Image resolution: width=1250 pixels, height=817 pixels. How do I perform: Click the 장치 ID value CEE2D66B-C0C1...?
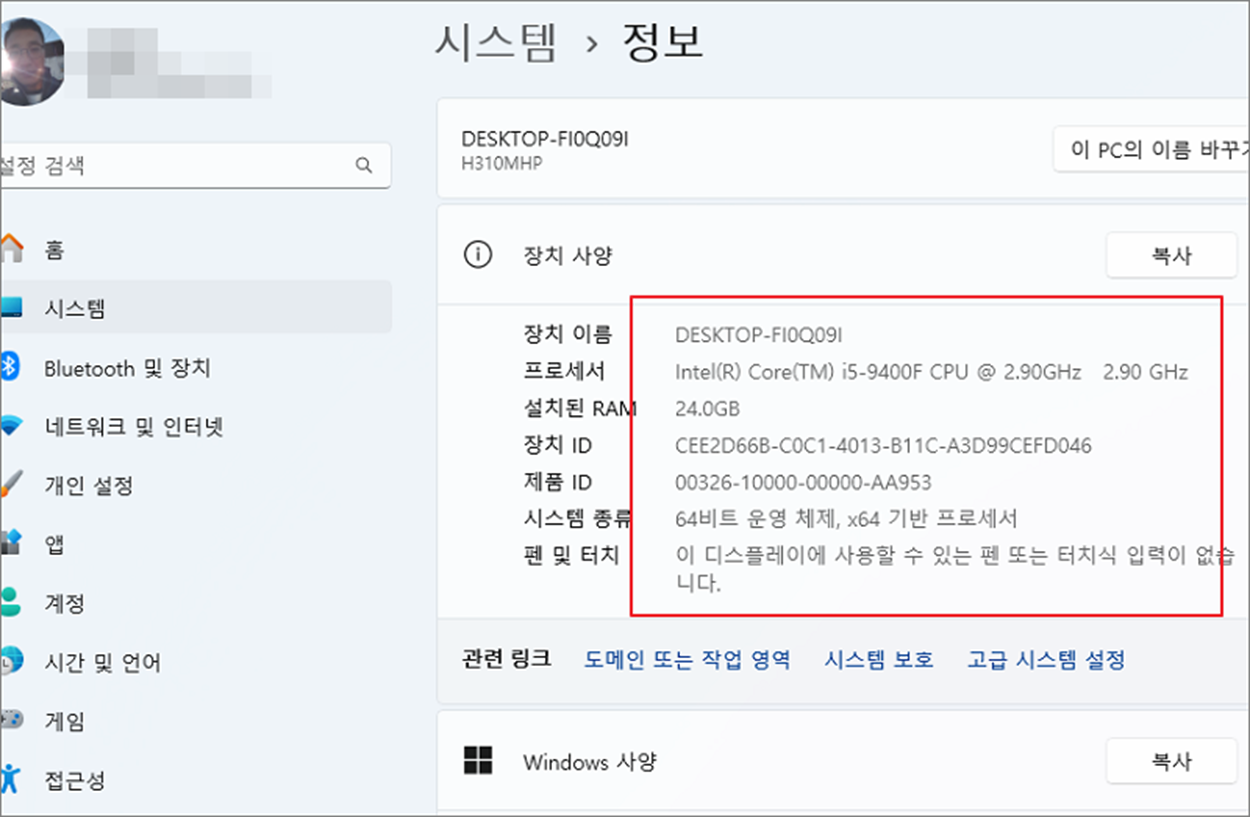884,446
